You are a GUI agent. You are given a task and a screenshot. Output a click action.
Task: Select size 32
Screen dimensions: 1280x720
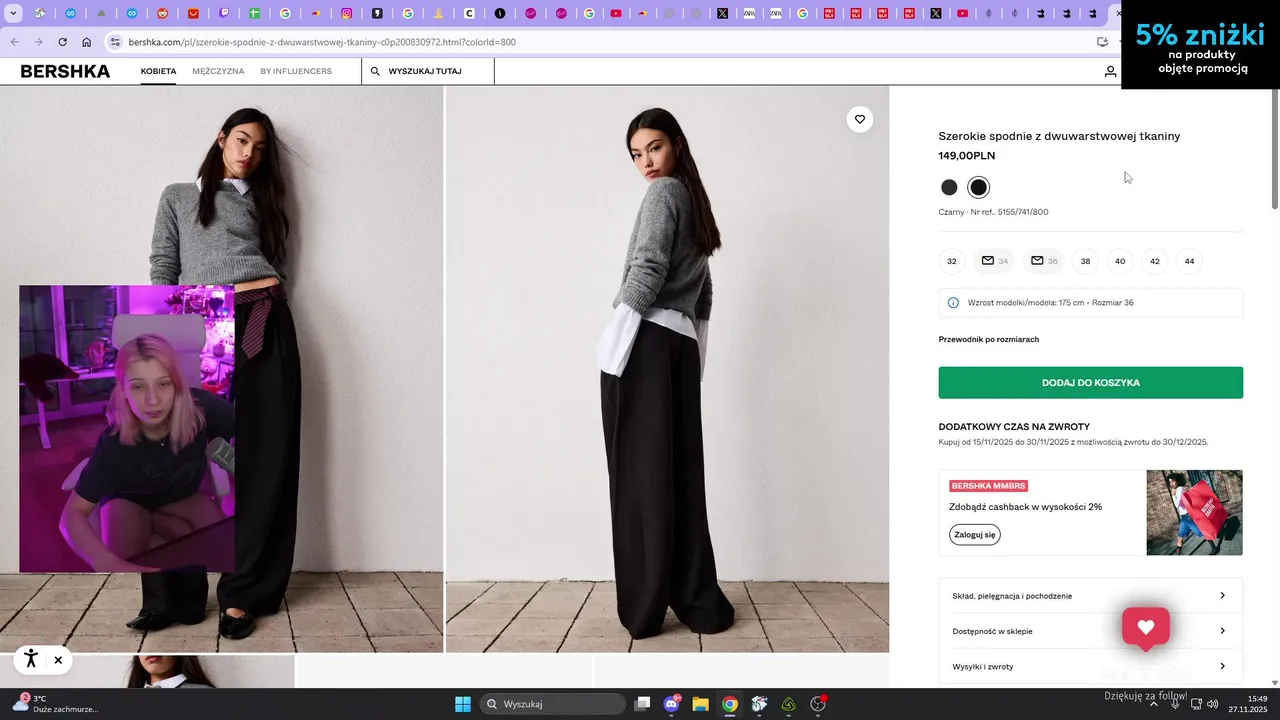(x=952, y=261)
